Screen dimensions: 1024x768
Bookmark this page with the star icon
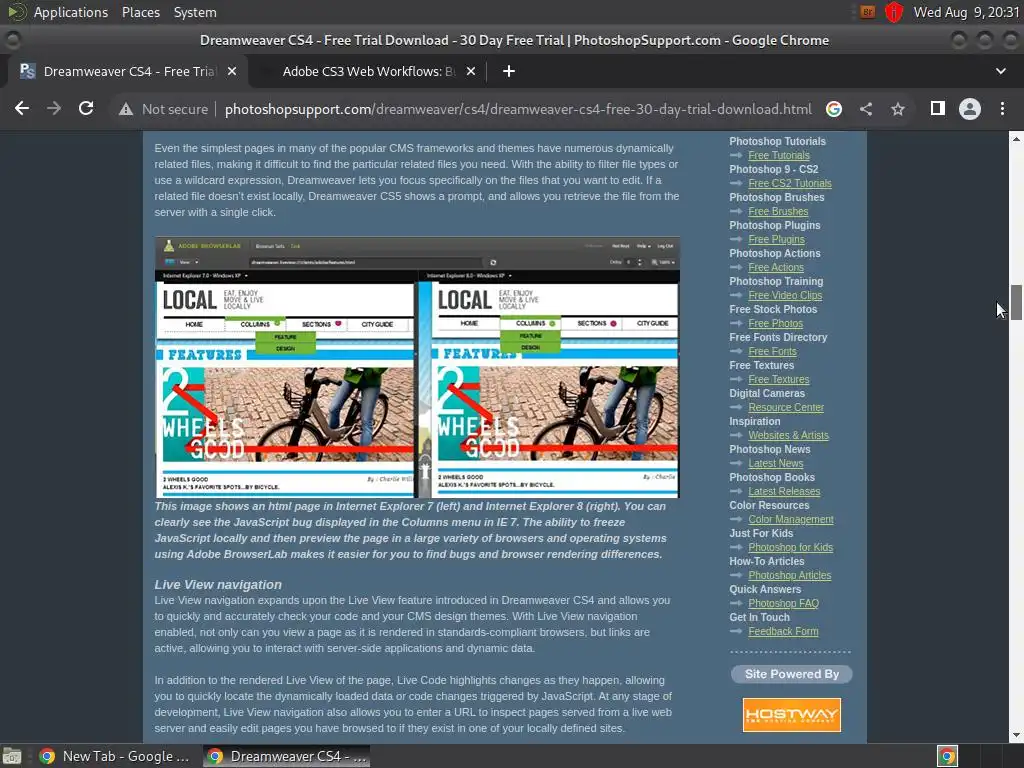click(x=898, y=109)
